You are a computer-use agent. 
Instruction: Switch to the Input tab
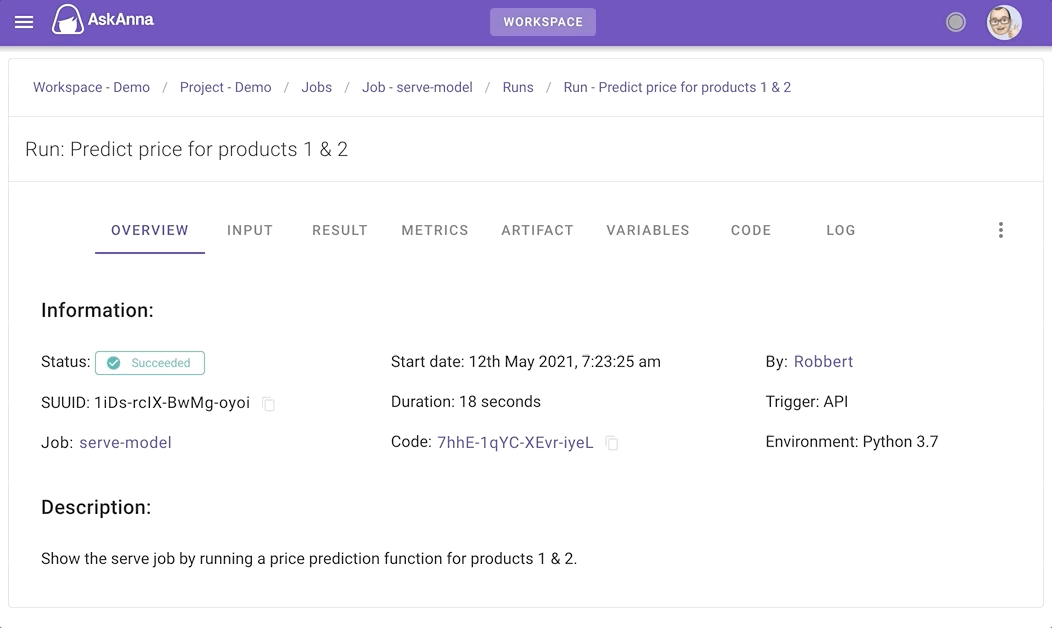coord(250,230)
